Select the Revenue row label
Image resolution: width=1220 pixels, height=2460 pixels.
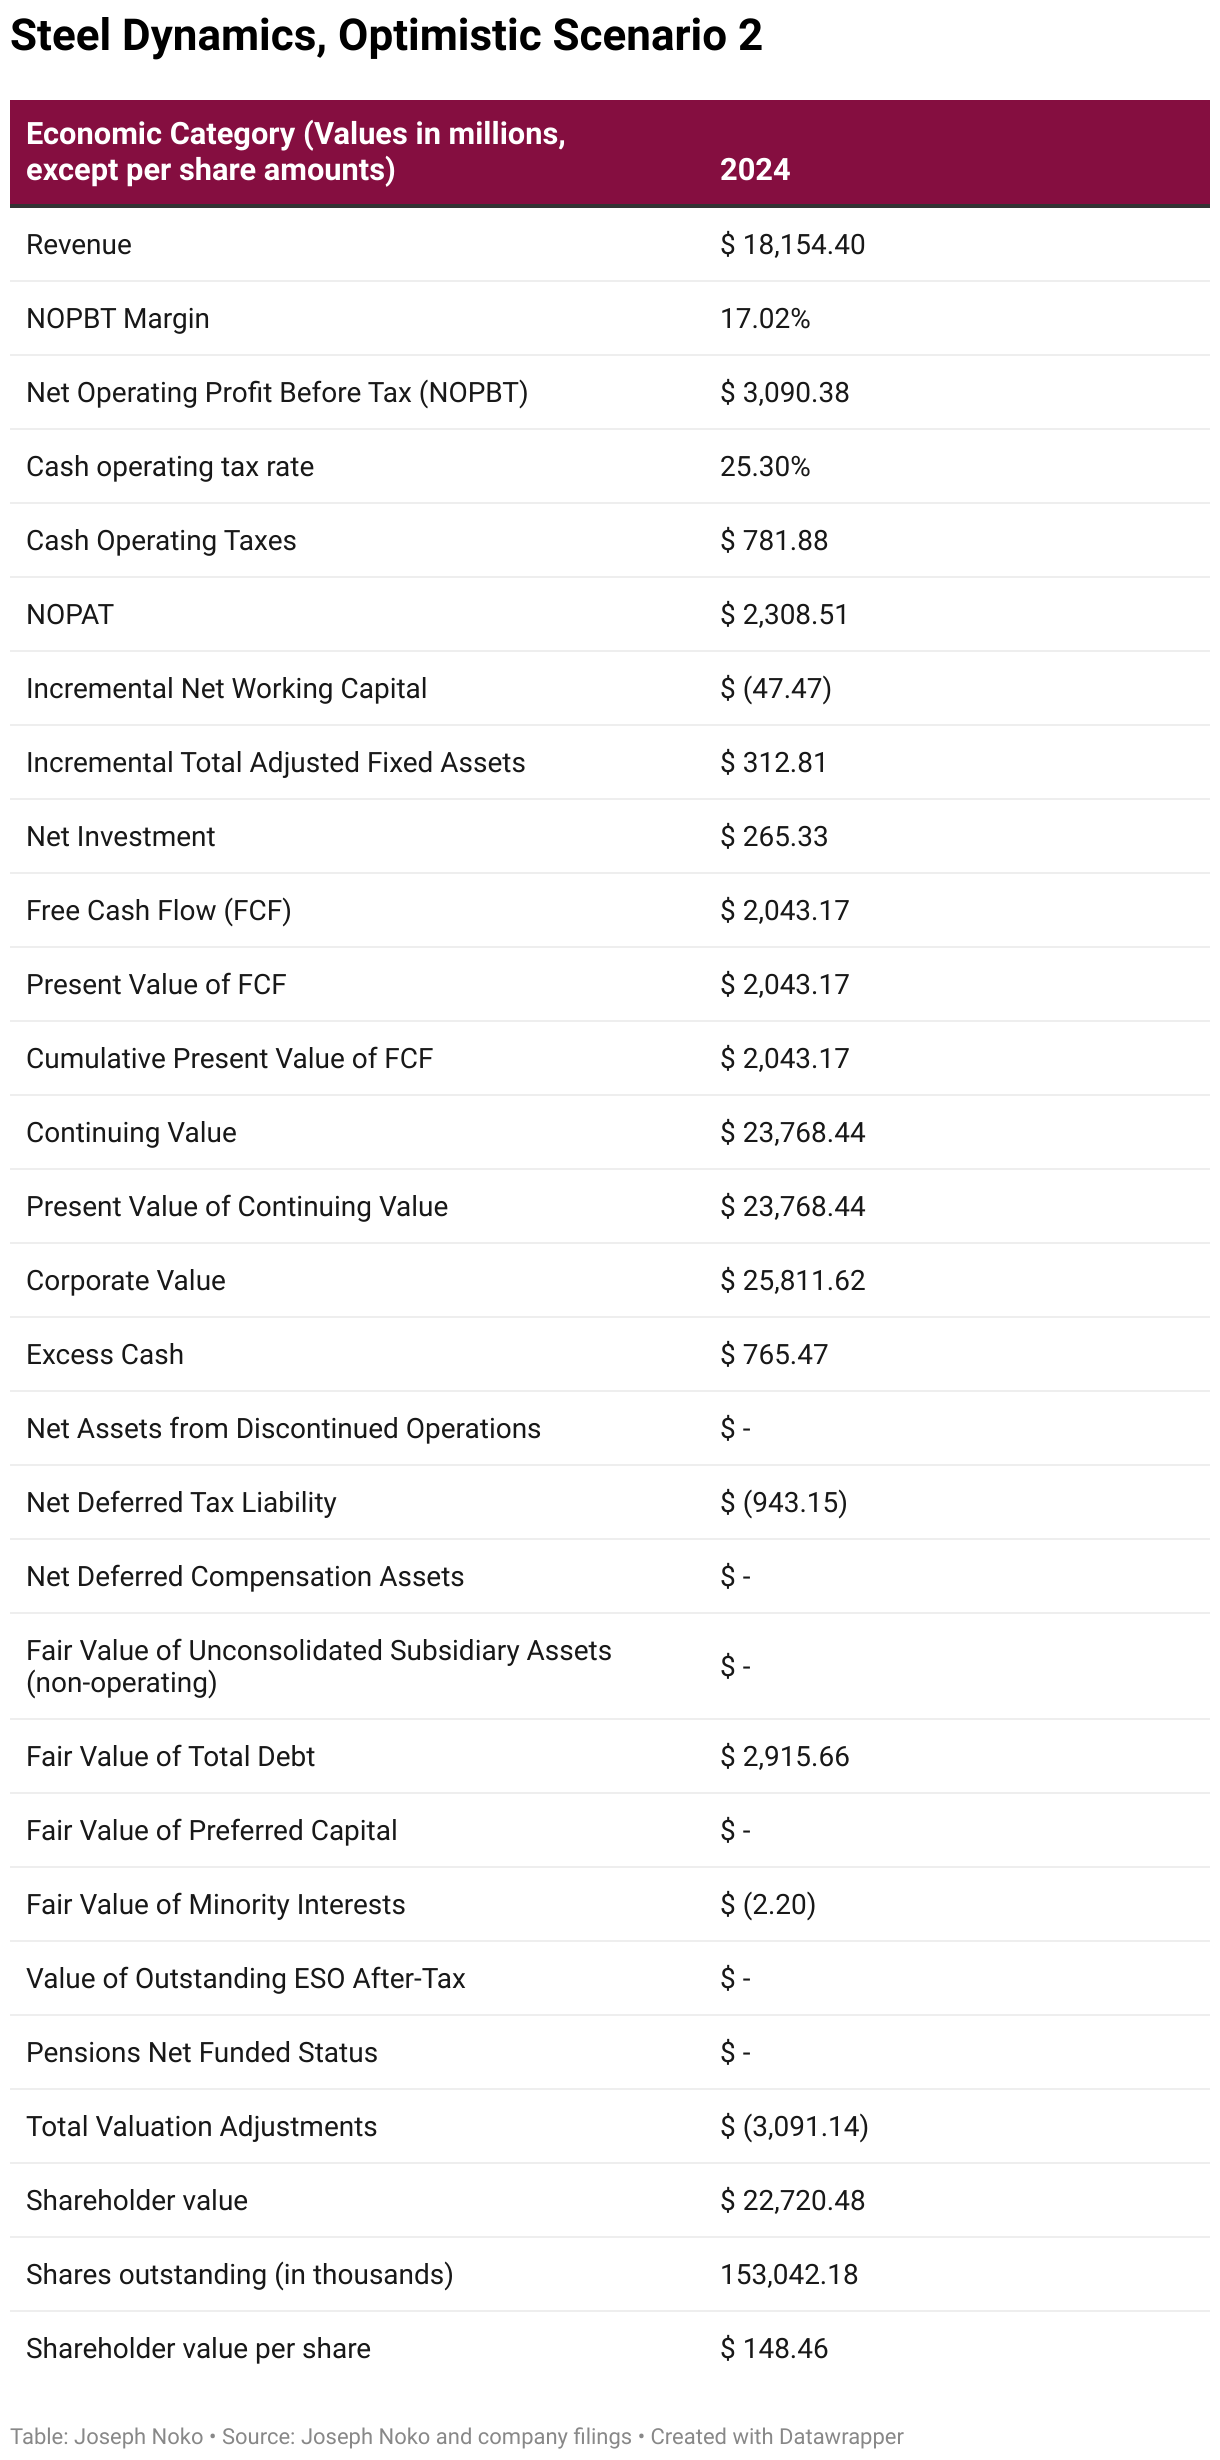[x=79, y=245]
